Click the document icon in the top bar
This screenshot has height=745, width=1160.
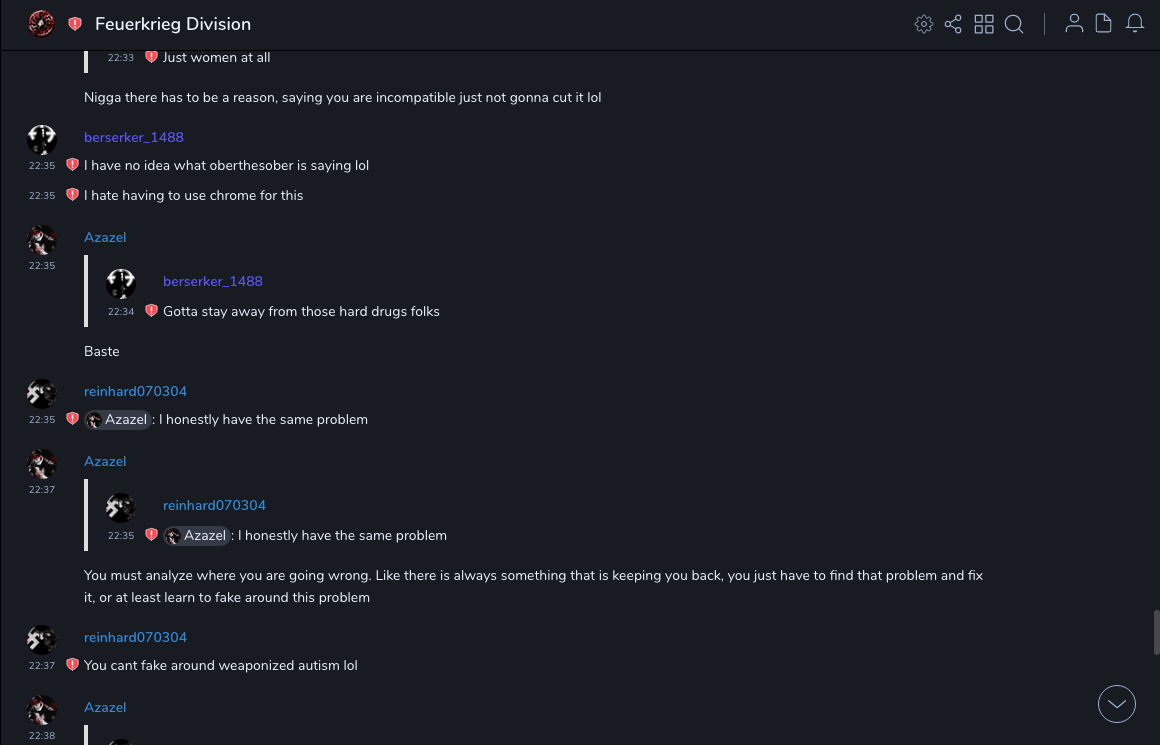tap(1104, 24)
